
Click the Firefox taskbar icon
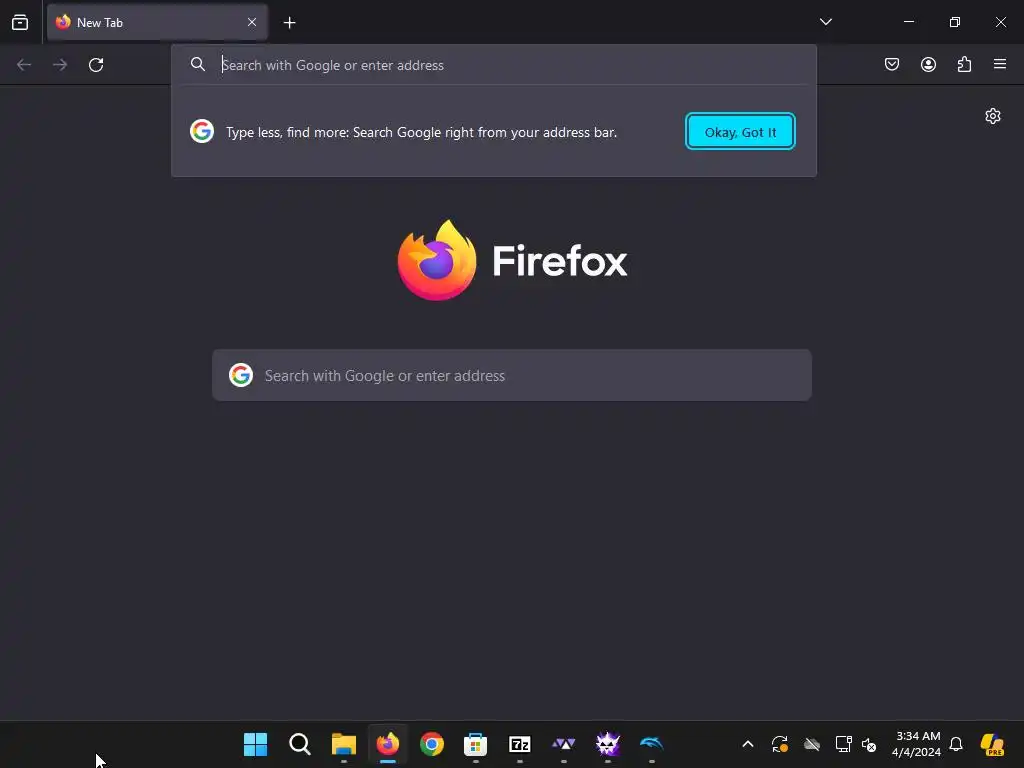[x=388, y=744]
